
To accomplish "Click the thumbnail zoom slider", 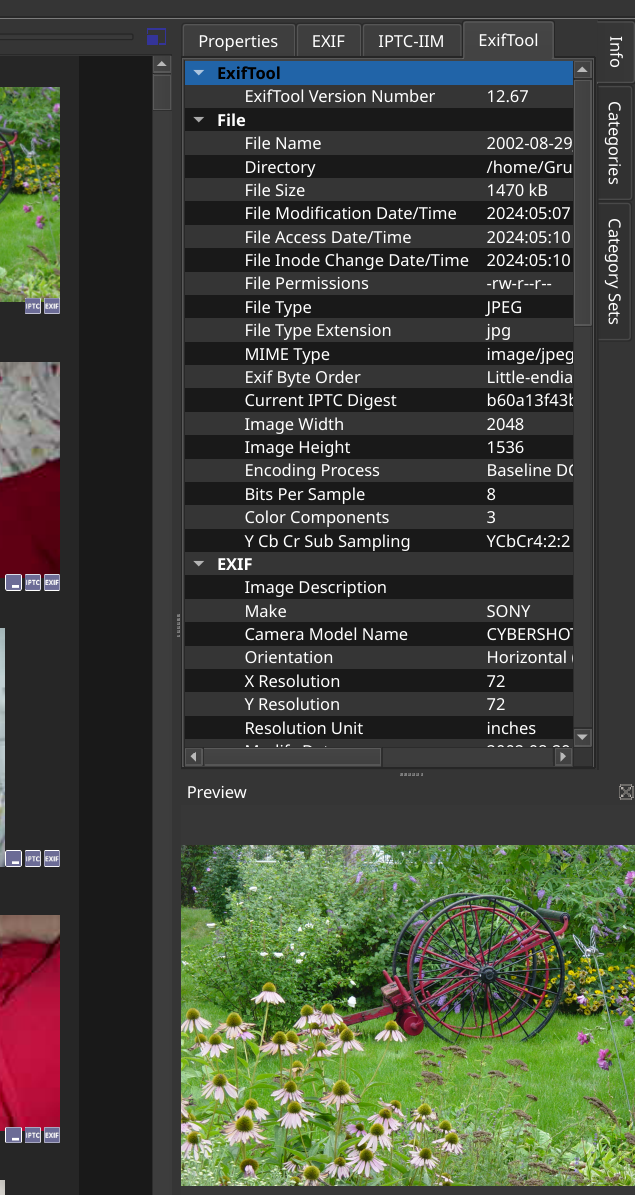I will click(66, 37).
